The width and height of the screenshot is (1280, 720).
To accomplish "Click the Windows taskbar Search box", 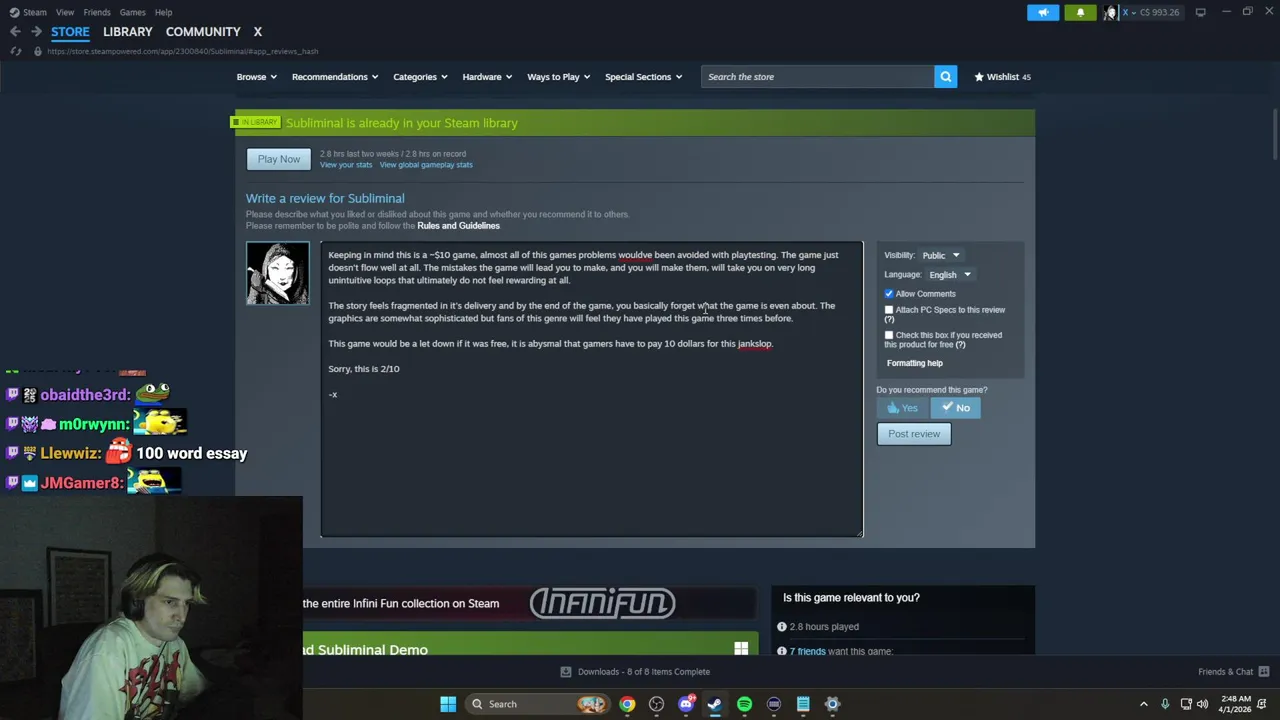I will coord(540,704).
